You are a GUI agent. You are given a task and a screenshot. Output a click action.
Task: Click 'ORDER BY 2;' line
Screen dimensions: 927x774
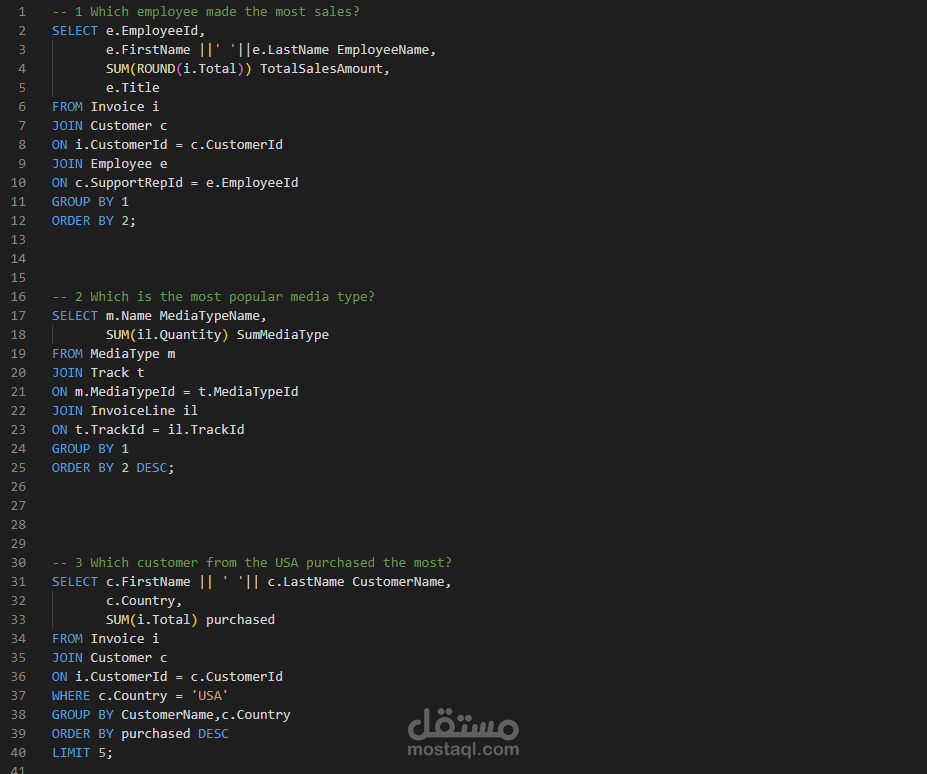point(93,221)
